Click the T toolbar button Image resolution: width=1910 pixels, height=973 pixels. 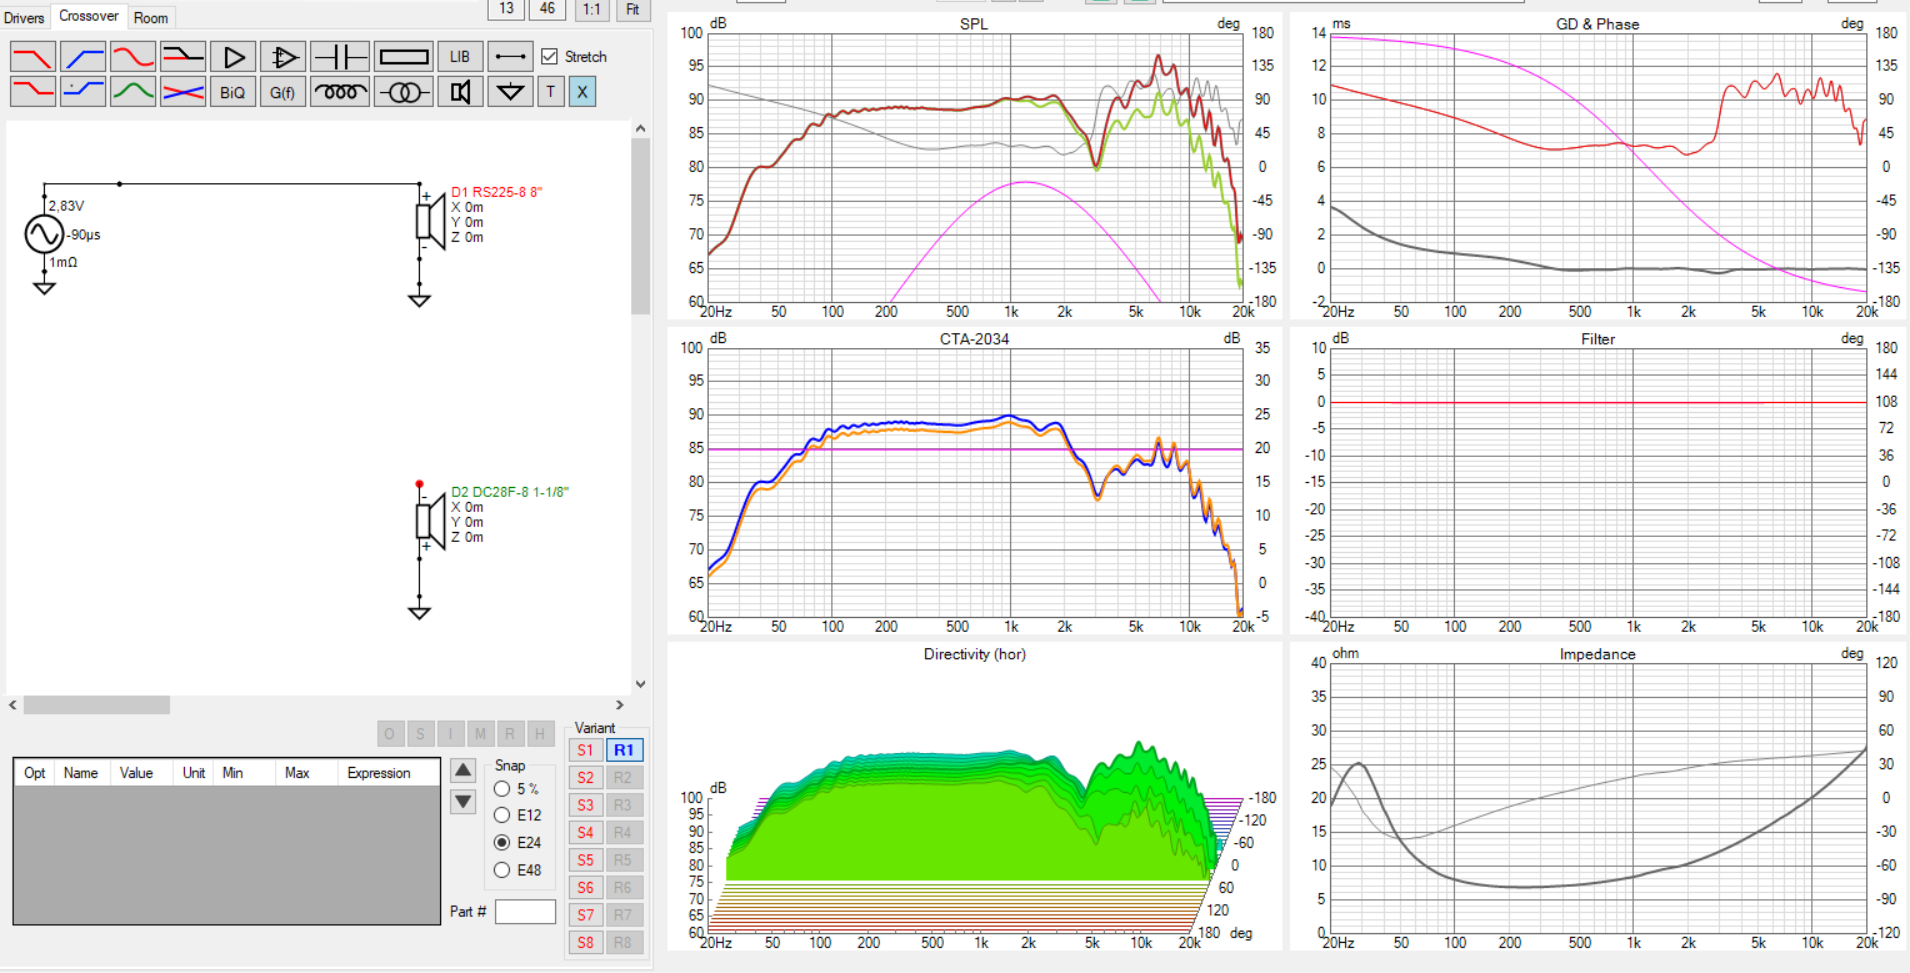[551, 92]
